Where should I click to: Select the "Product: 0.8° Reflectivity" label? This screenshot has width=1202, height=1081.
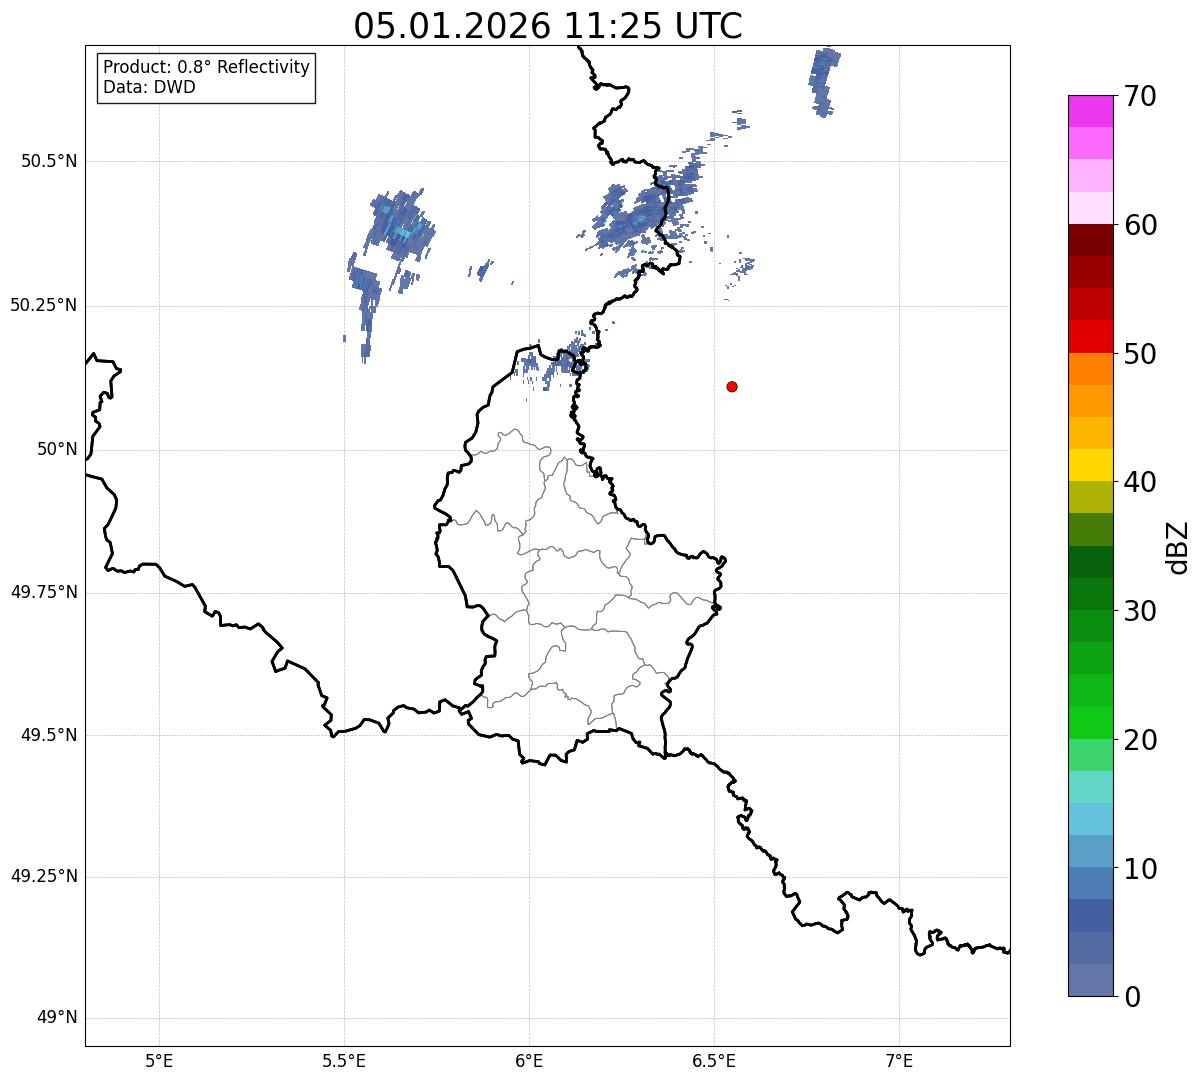tap(207, 67)
